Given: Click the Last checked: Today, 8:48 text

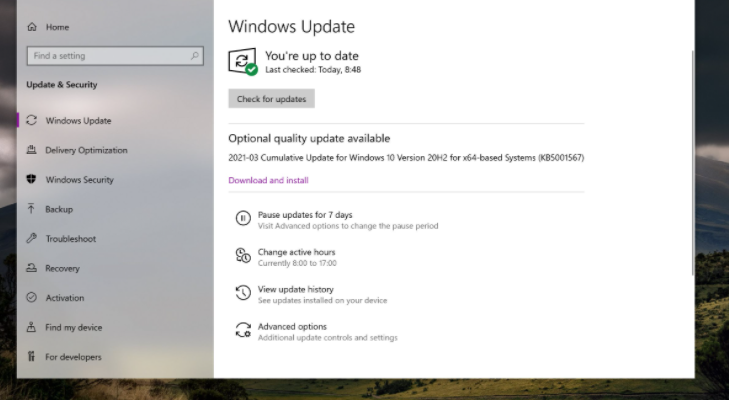Looking at the screenshot, I should pyautogui.click(x=313, y=70).
